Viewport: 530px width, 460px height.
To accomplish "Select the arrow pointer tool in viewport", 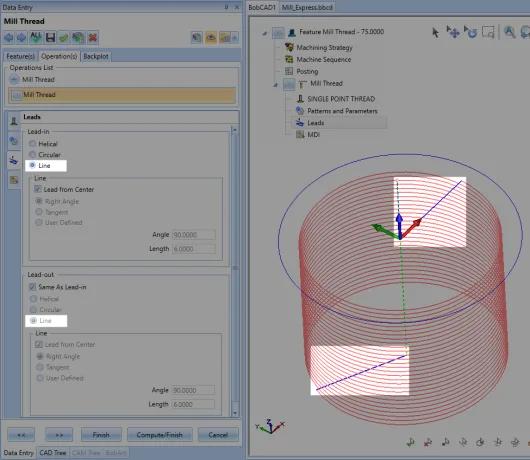I will click(x=435, y=32).
